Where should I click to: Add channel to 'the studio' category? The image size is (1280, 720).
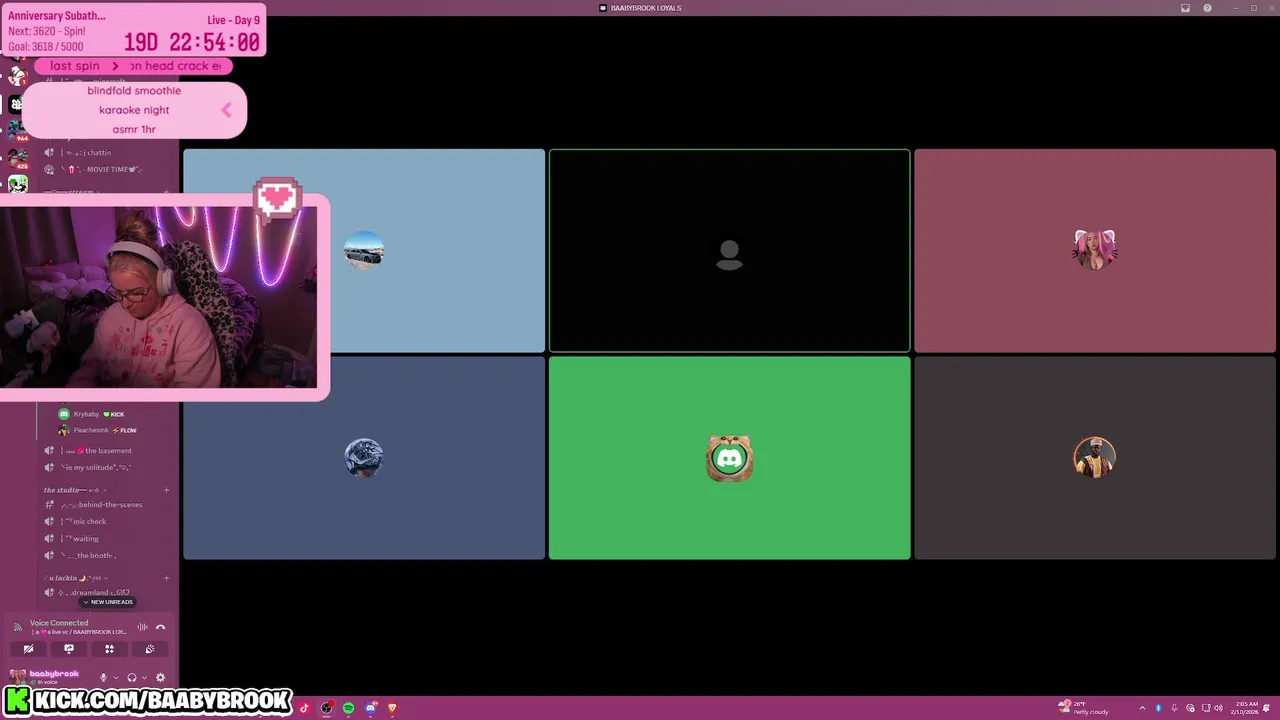coord(166,490)
